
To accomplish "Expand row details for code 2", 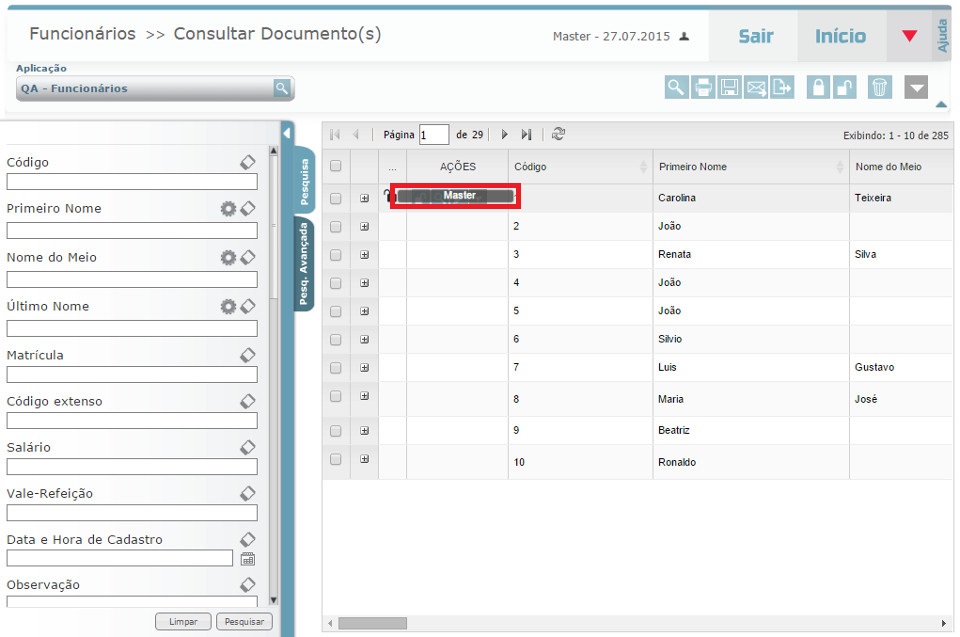I will [364, 227].
